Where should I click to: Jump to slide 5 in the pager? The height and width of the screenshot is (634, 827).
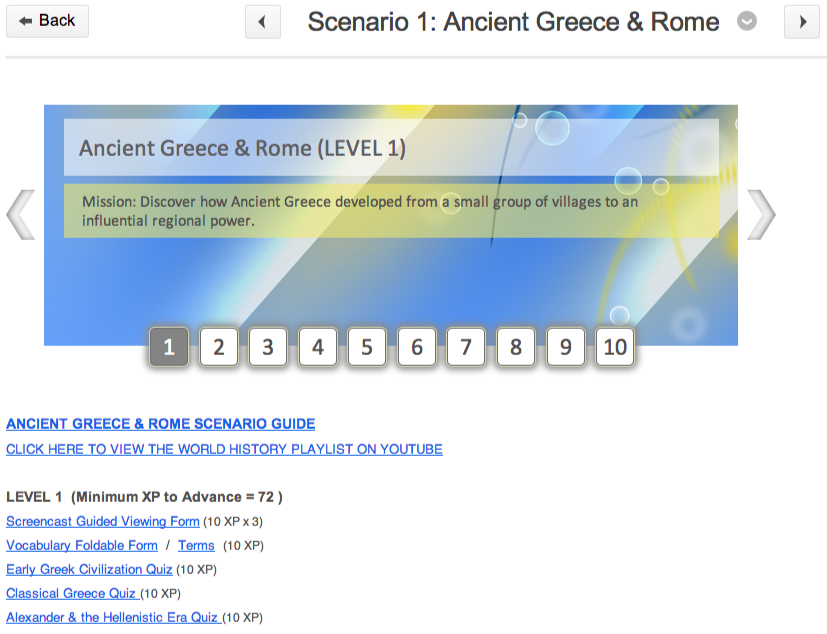click(367, 347)
